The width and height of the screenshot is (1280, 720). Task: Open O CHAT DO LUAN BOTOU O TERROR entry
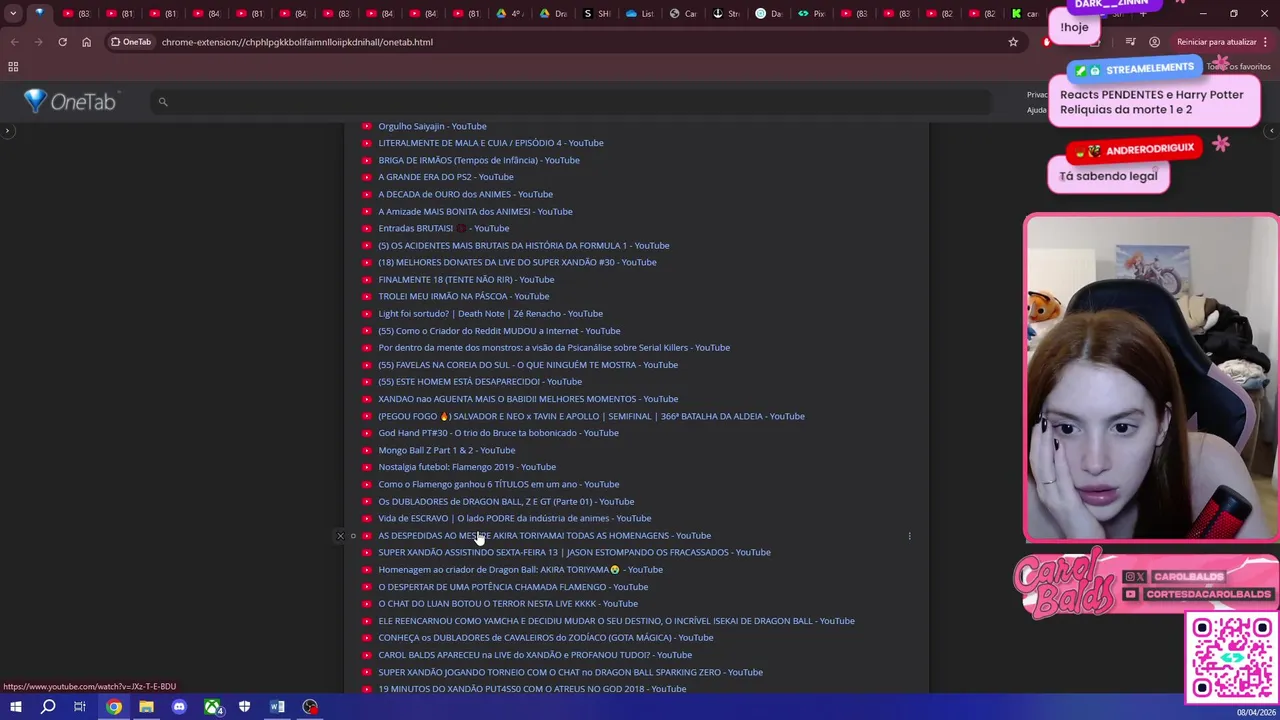(508, 603)
